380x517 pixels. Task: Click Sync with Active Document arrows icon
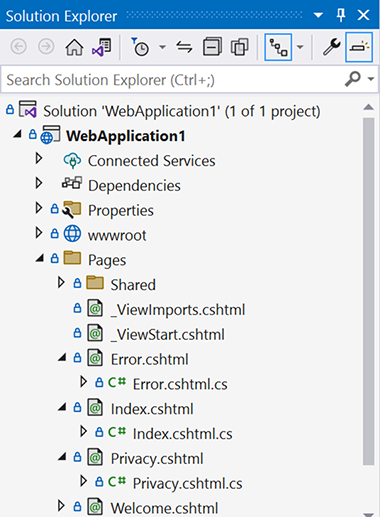tap(184, 47)
